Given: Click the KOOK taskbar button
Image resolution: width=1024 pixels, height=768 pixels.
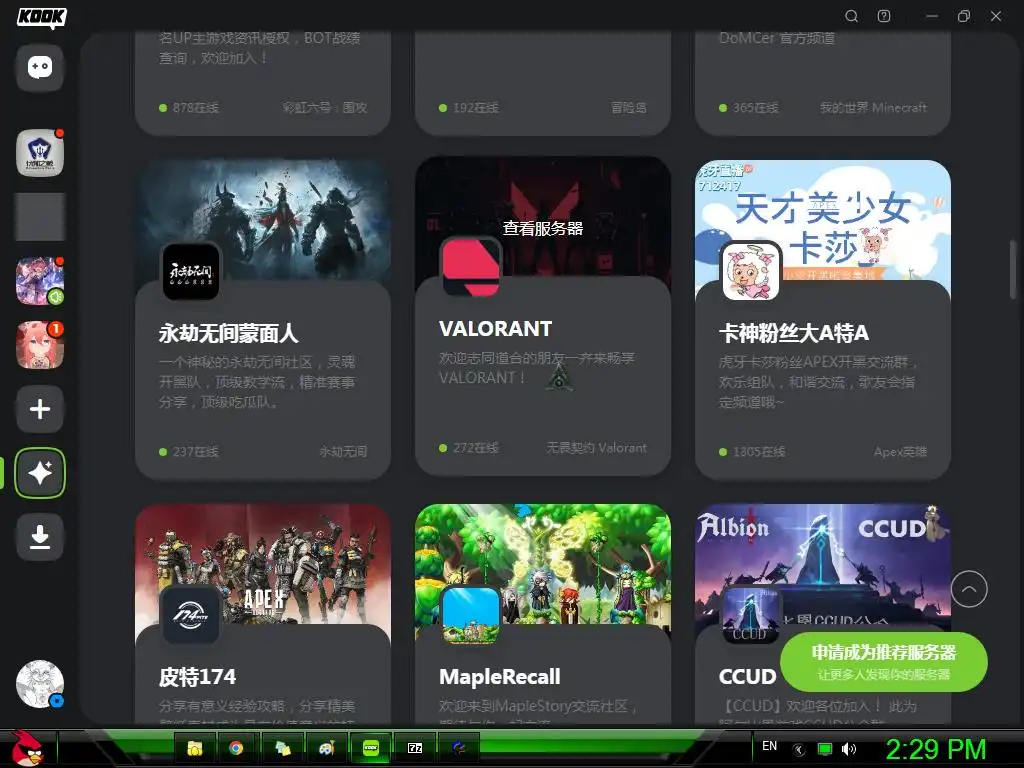Looking at the screenshot, I should click(x=371, y=748).
